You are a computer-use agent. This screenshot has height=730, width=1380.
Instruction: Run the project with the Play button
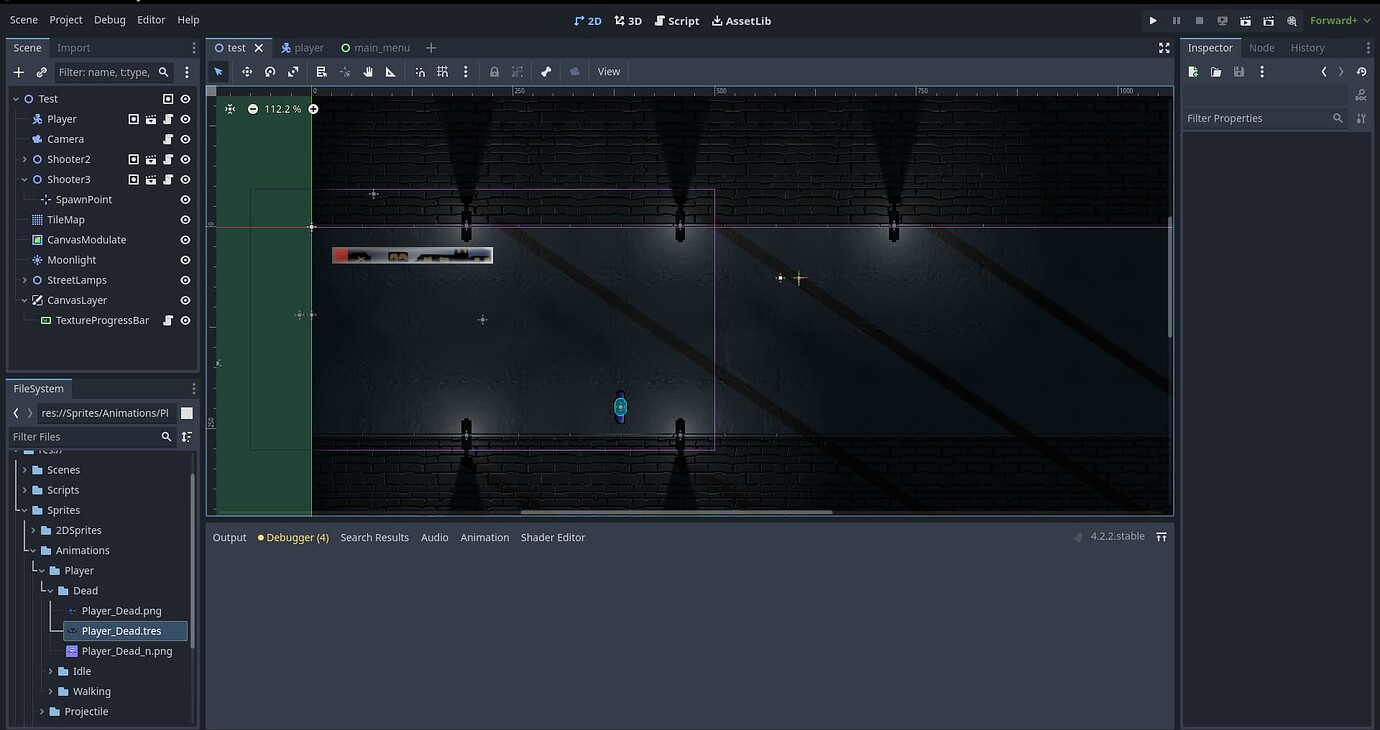point(1153,20)
